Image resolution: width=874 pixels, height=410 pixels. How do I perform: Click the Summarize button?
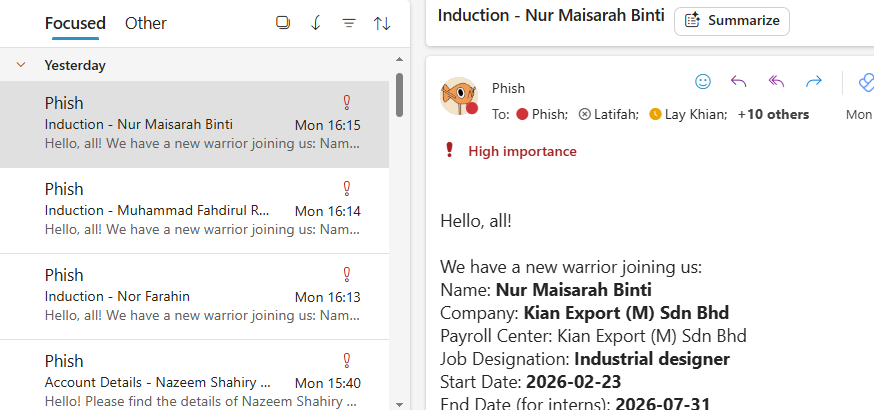click(x=732, y=21)
